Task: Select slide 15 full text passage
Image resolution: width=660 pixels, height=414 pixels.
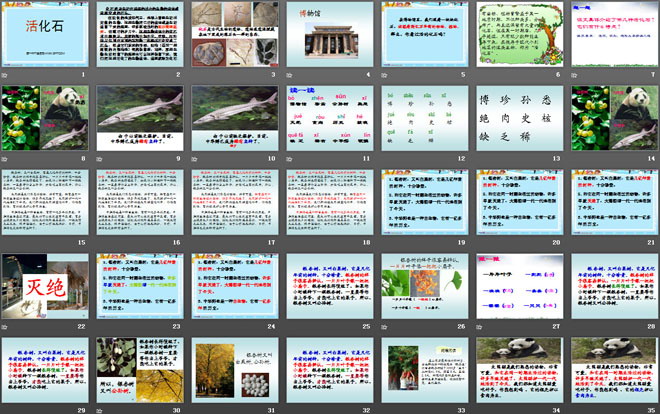Action: [45, 202]
